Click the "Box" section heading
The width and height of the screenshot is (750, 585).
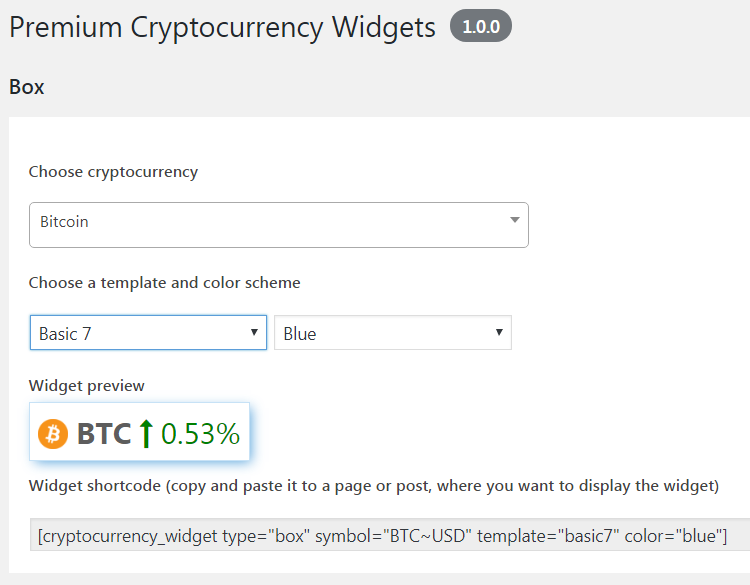point(27,87)
